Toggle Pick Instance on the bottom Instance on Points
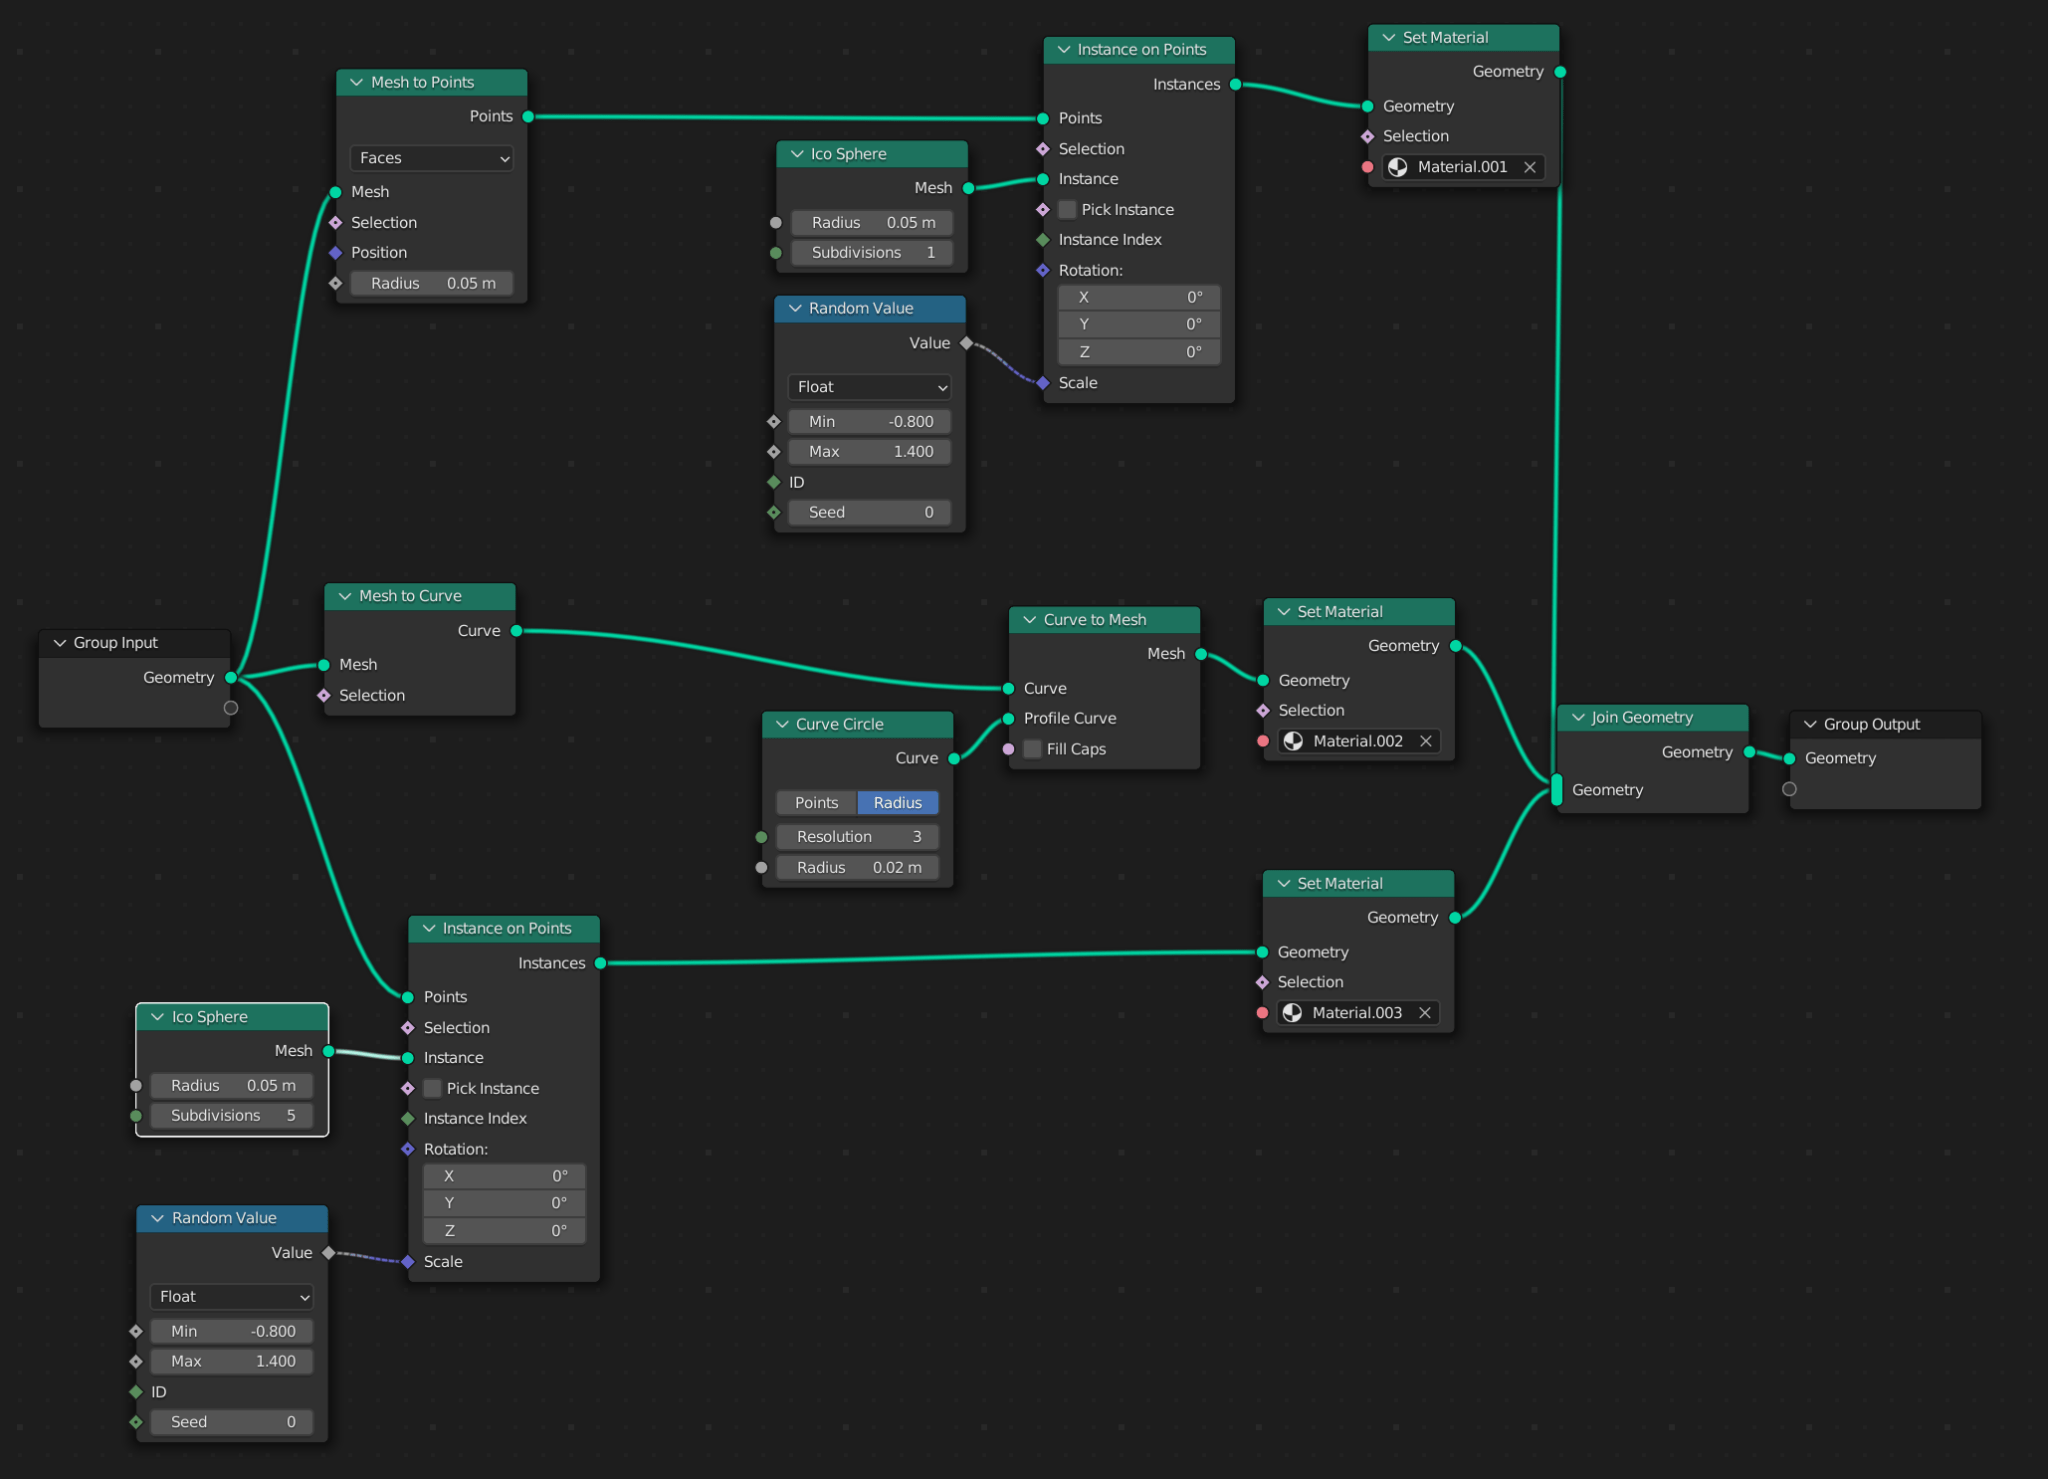This screenshot has width=2048, height=1479. tap(433, 1088)
